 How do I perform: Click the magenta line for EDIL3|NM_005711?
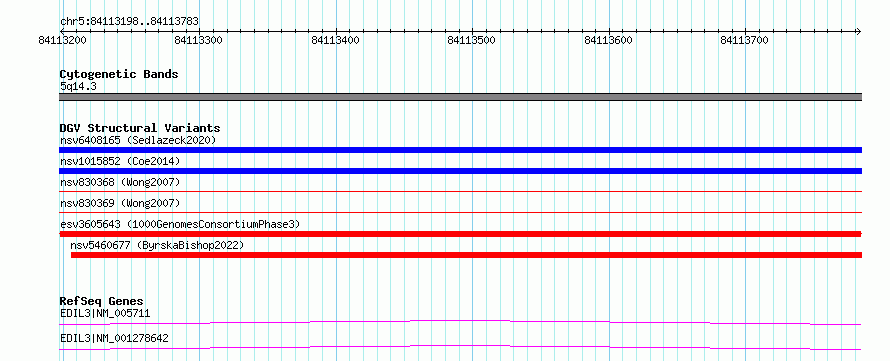pos(460,322)
